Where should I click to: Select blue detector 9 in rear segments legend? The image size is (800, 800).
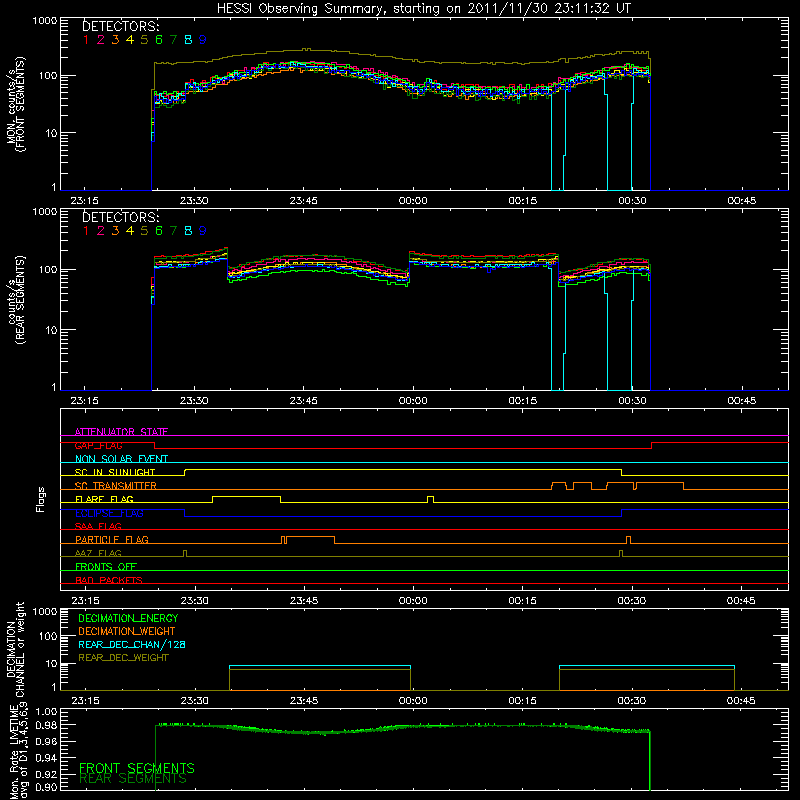tap(203, 231)
